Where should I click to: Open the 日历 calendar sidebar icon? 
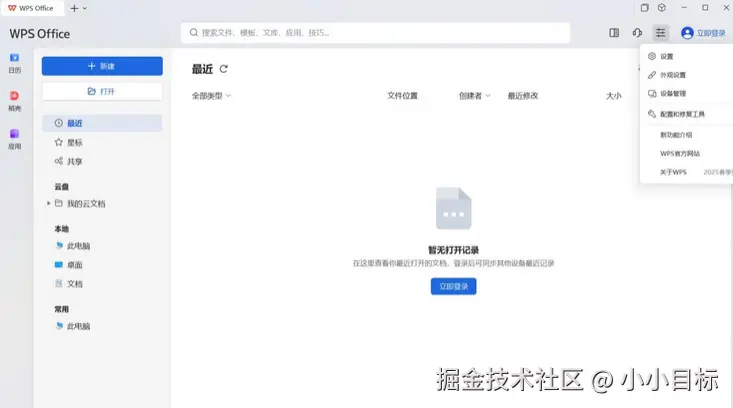(14, 63)
